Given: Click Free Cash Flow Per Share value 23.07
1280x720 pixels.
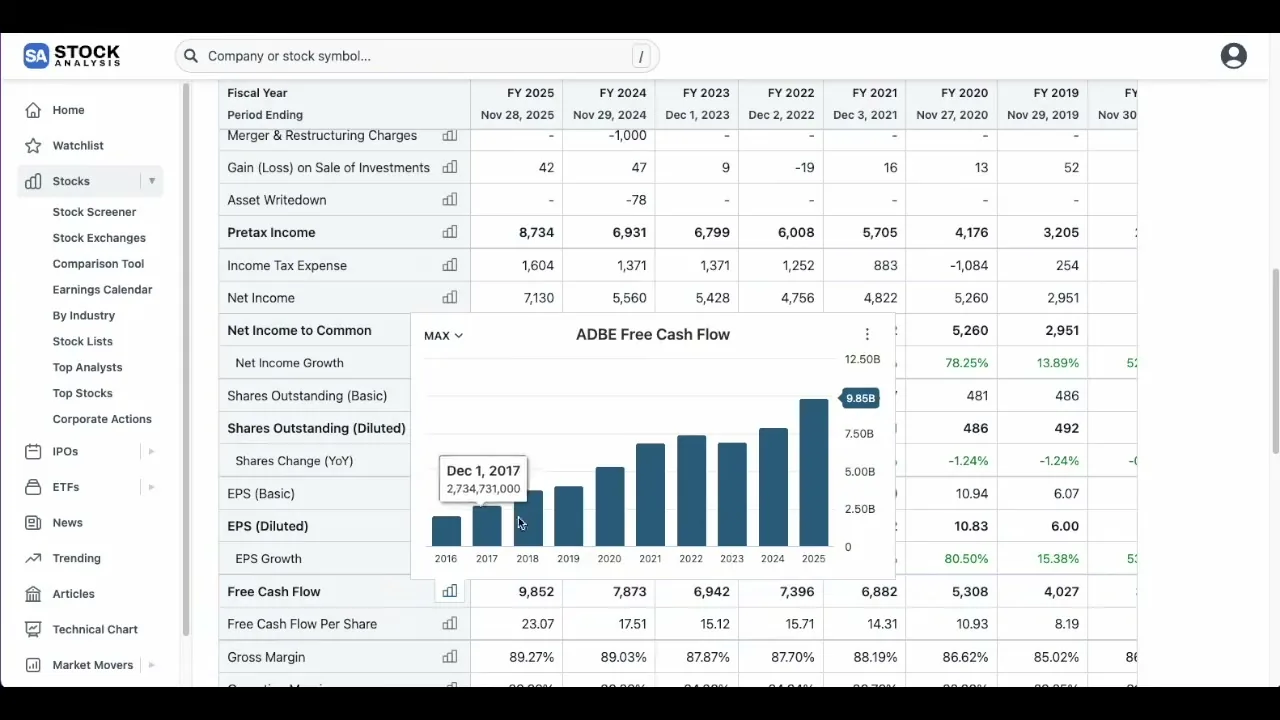Looking at the screenshot, I should [538, 624].
